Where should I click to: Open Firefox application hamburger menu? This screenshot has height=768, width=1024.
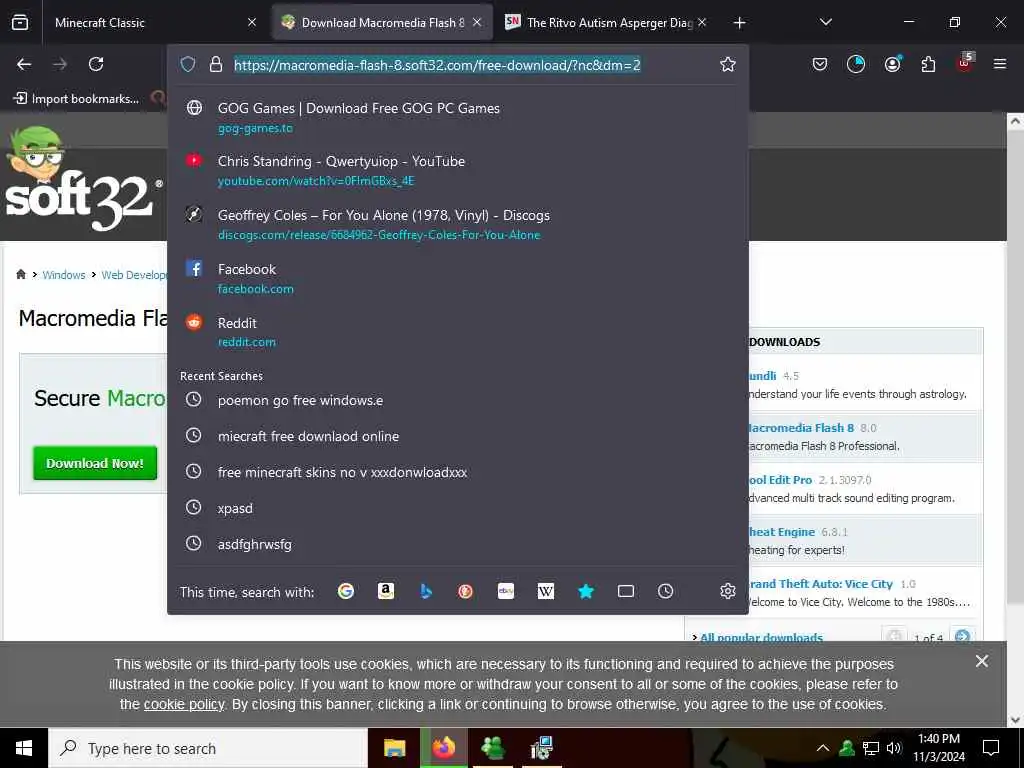(1000, 64)
